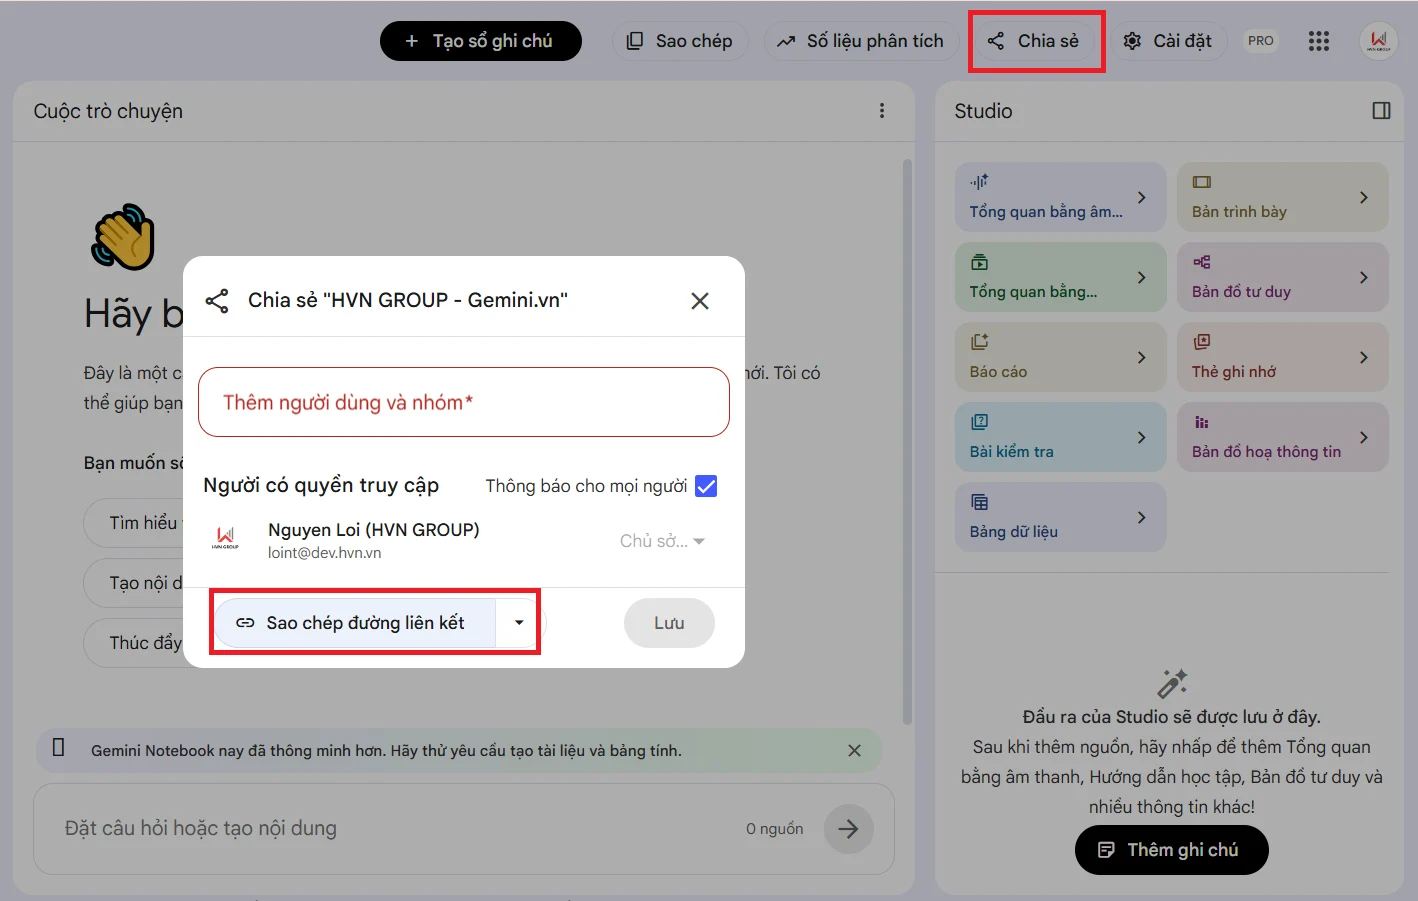Click the Tạo nội dung suggestion chip

134,583
